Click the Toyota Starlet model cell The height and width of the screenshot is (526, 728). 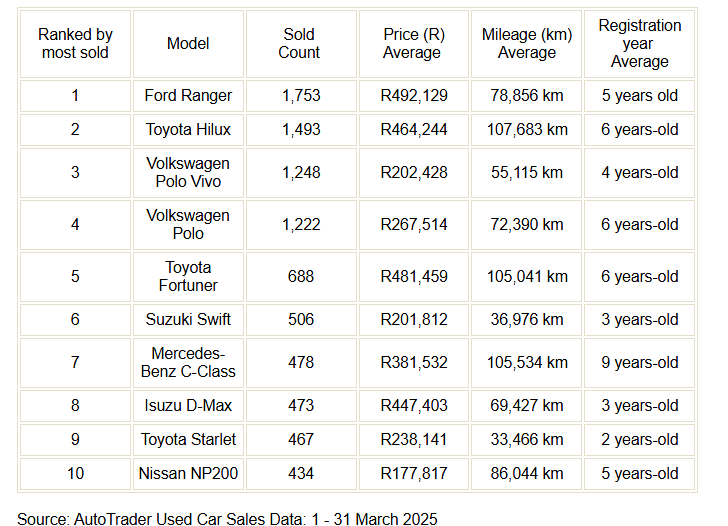[x=188, y=440]
